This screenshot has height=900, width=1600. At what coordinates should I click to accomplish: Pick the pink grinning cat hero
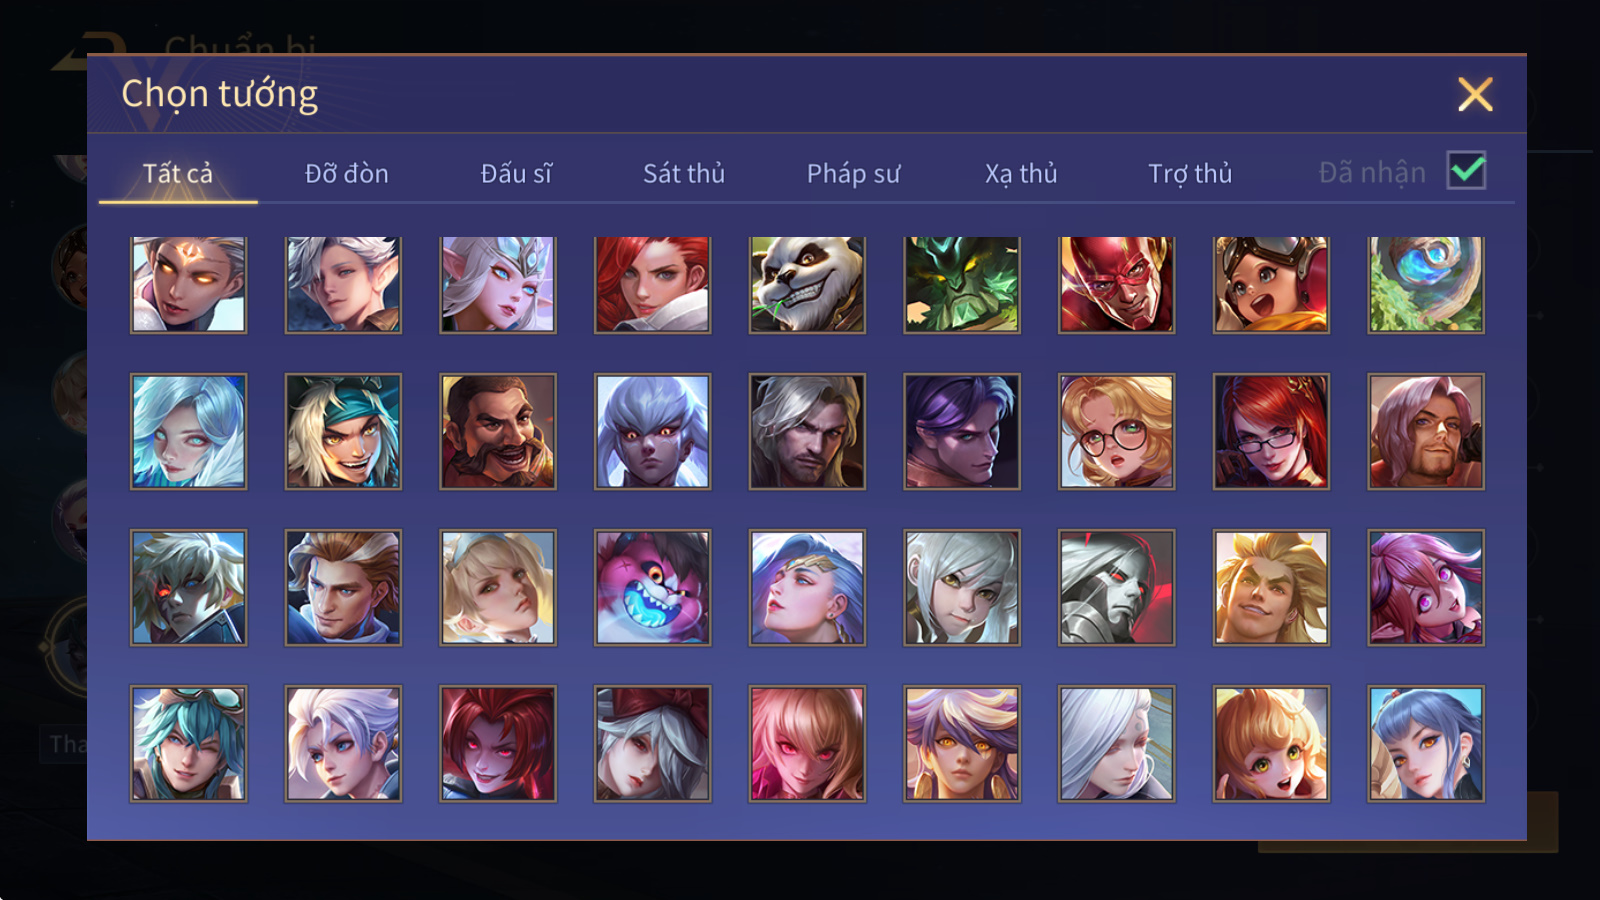(x=653, y=588)
